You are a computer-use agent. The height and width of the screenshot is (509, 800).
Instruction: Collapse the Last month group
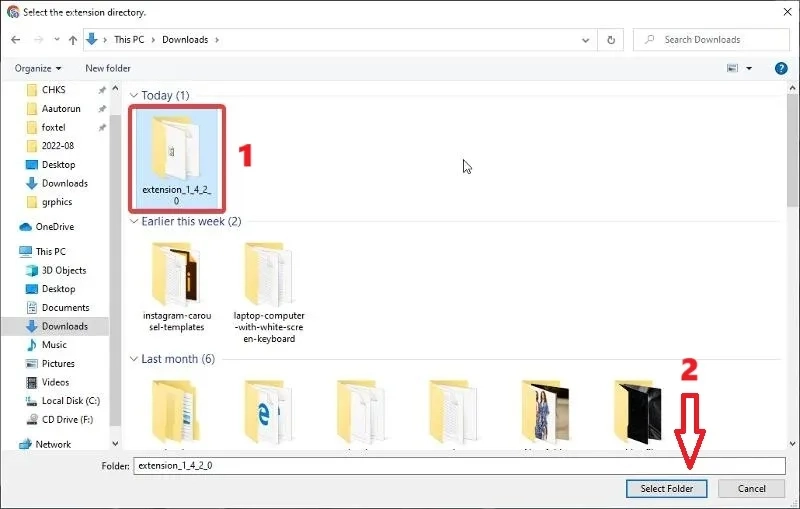[134, 359]
